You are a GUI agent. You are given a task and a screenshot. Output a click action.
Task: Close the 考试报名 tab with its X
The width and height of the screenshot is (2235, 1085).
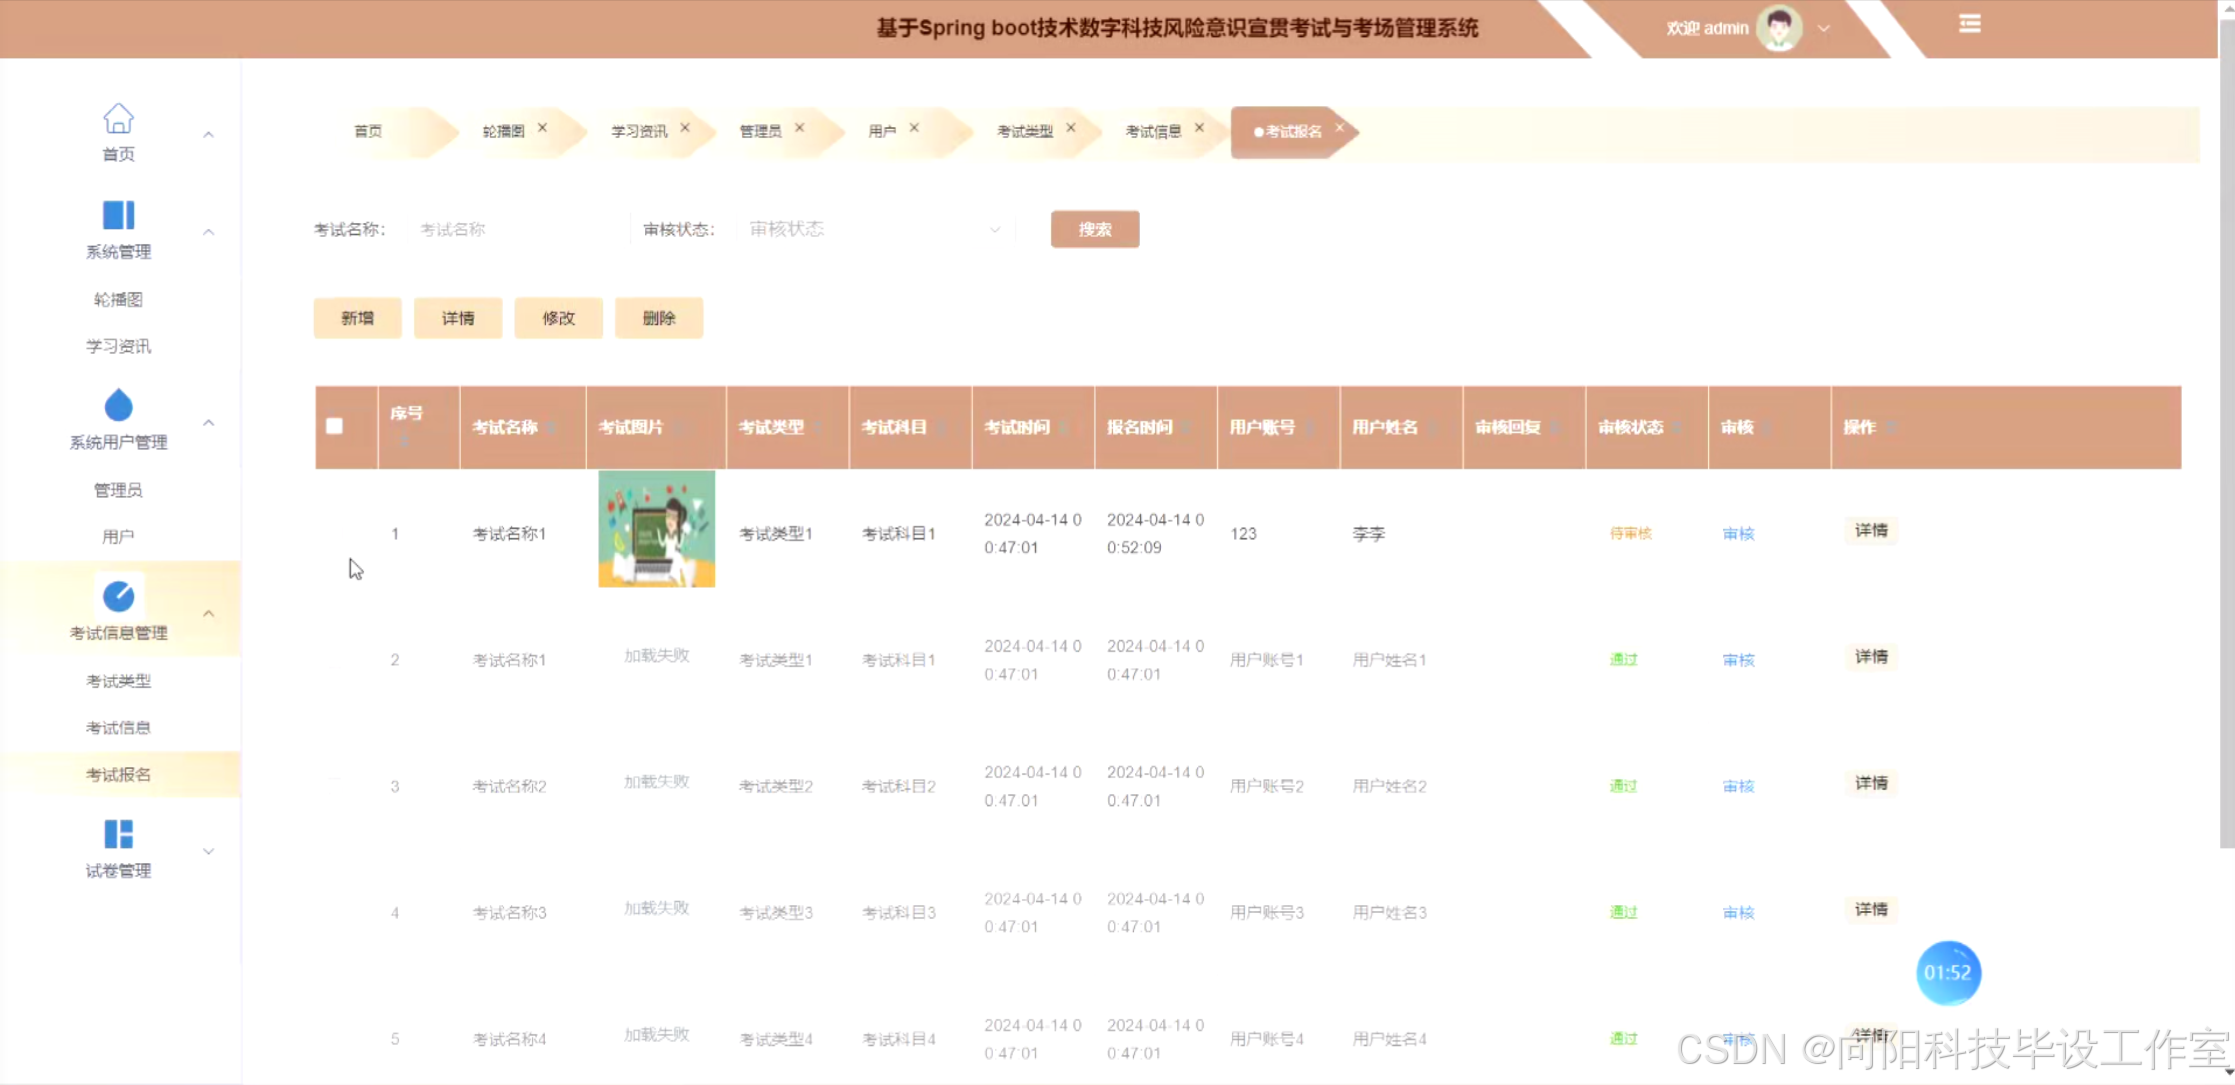coord(1339,128)
